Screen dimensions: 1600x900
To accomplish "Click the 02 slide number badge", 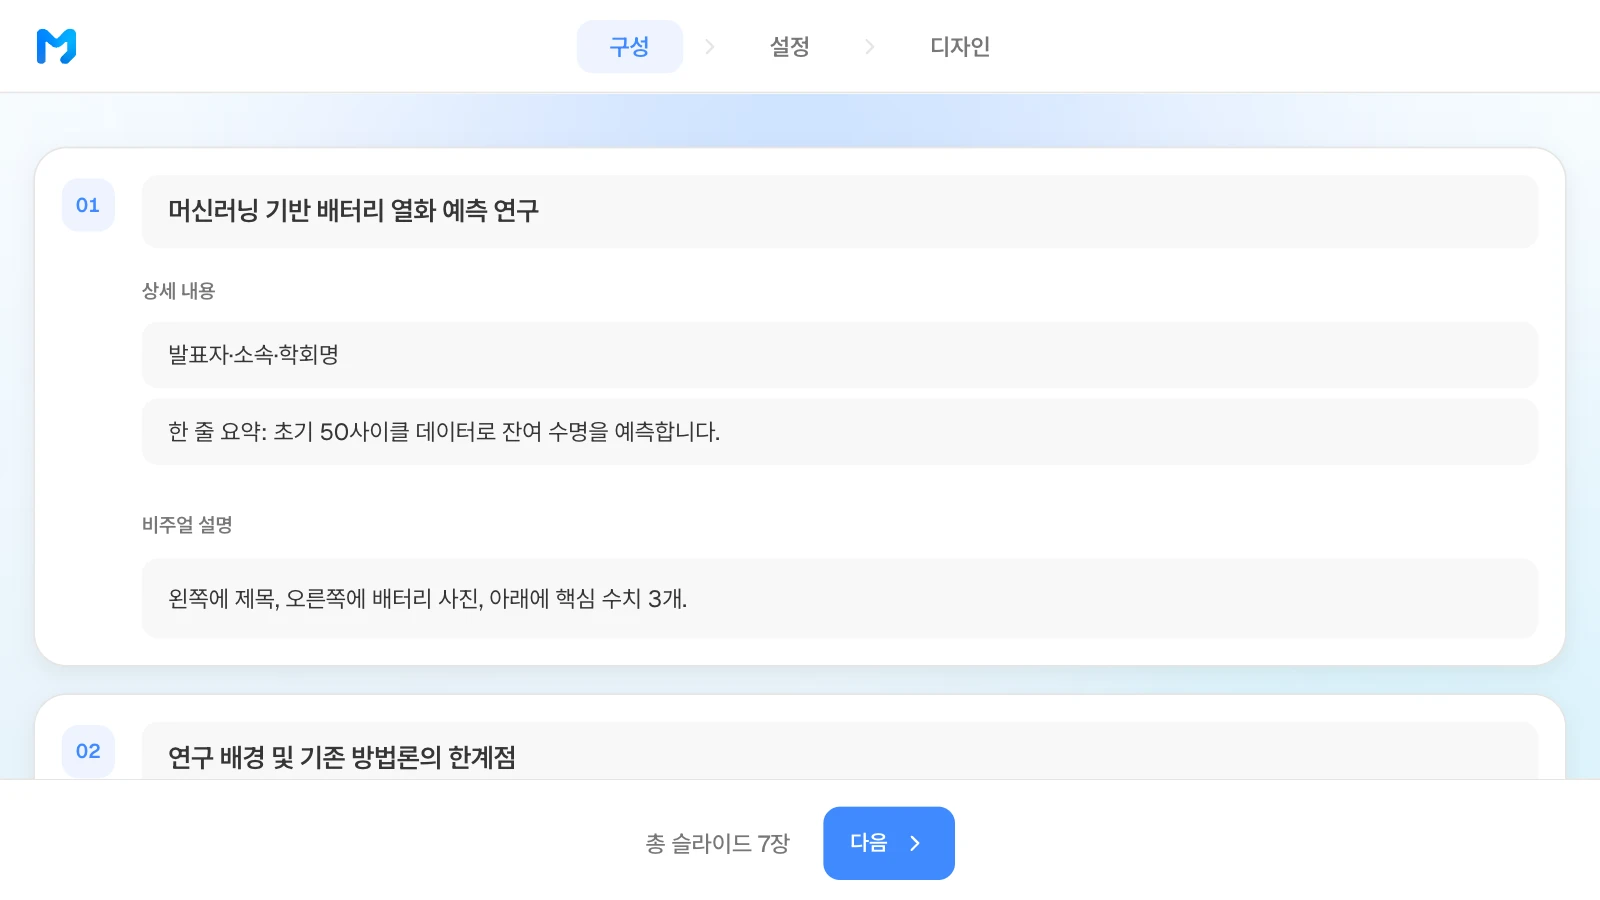I will pos(88,751).
